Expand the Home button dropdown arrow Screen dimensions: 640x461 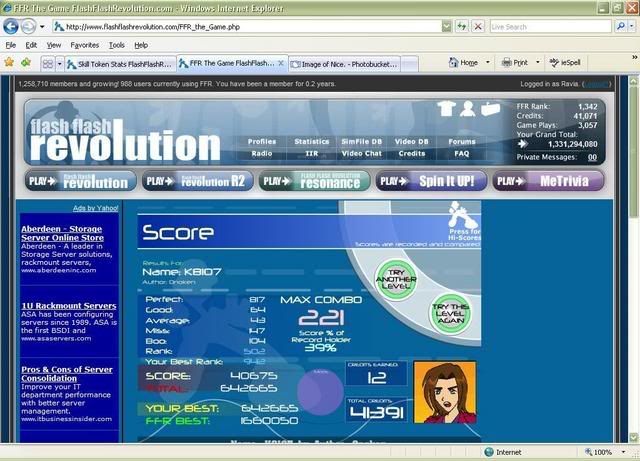click(x=484, y=63)
